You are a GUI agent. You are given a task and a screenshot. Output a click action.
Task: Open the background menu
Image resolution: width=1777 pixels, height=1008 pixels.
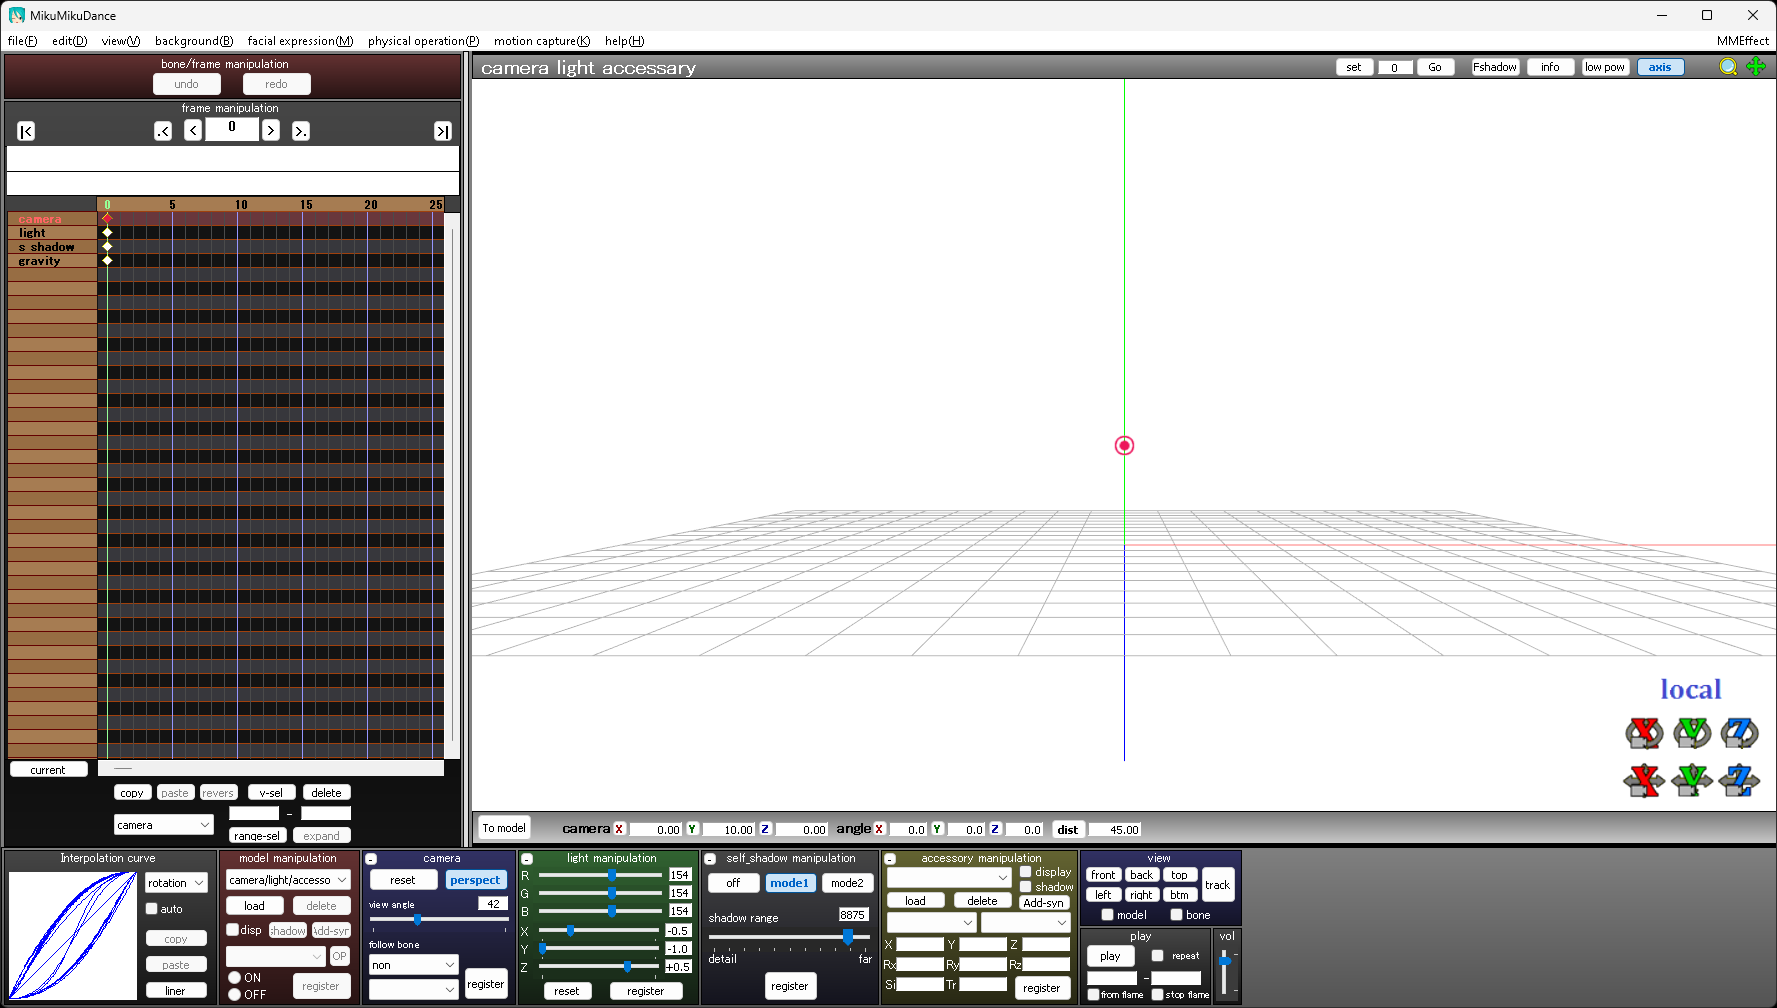pos(194,41)
